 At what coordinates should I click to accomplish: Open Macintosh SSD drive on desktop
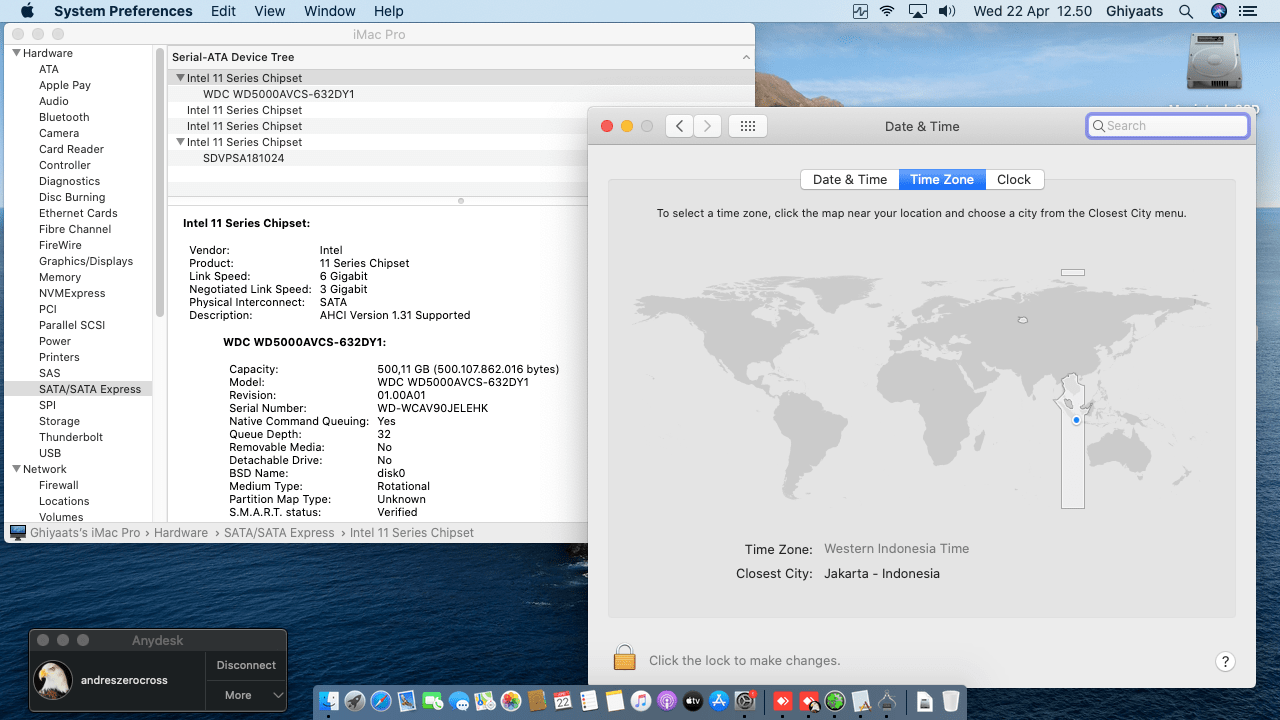[x=1214, y=62]
